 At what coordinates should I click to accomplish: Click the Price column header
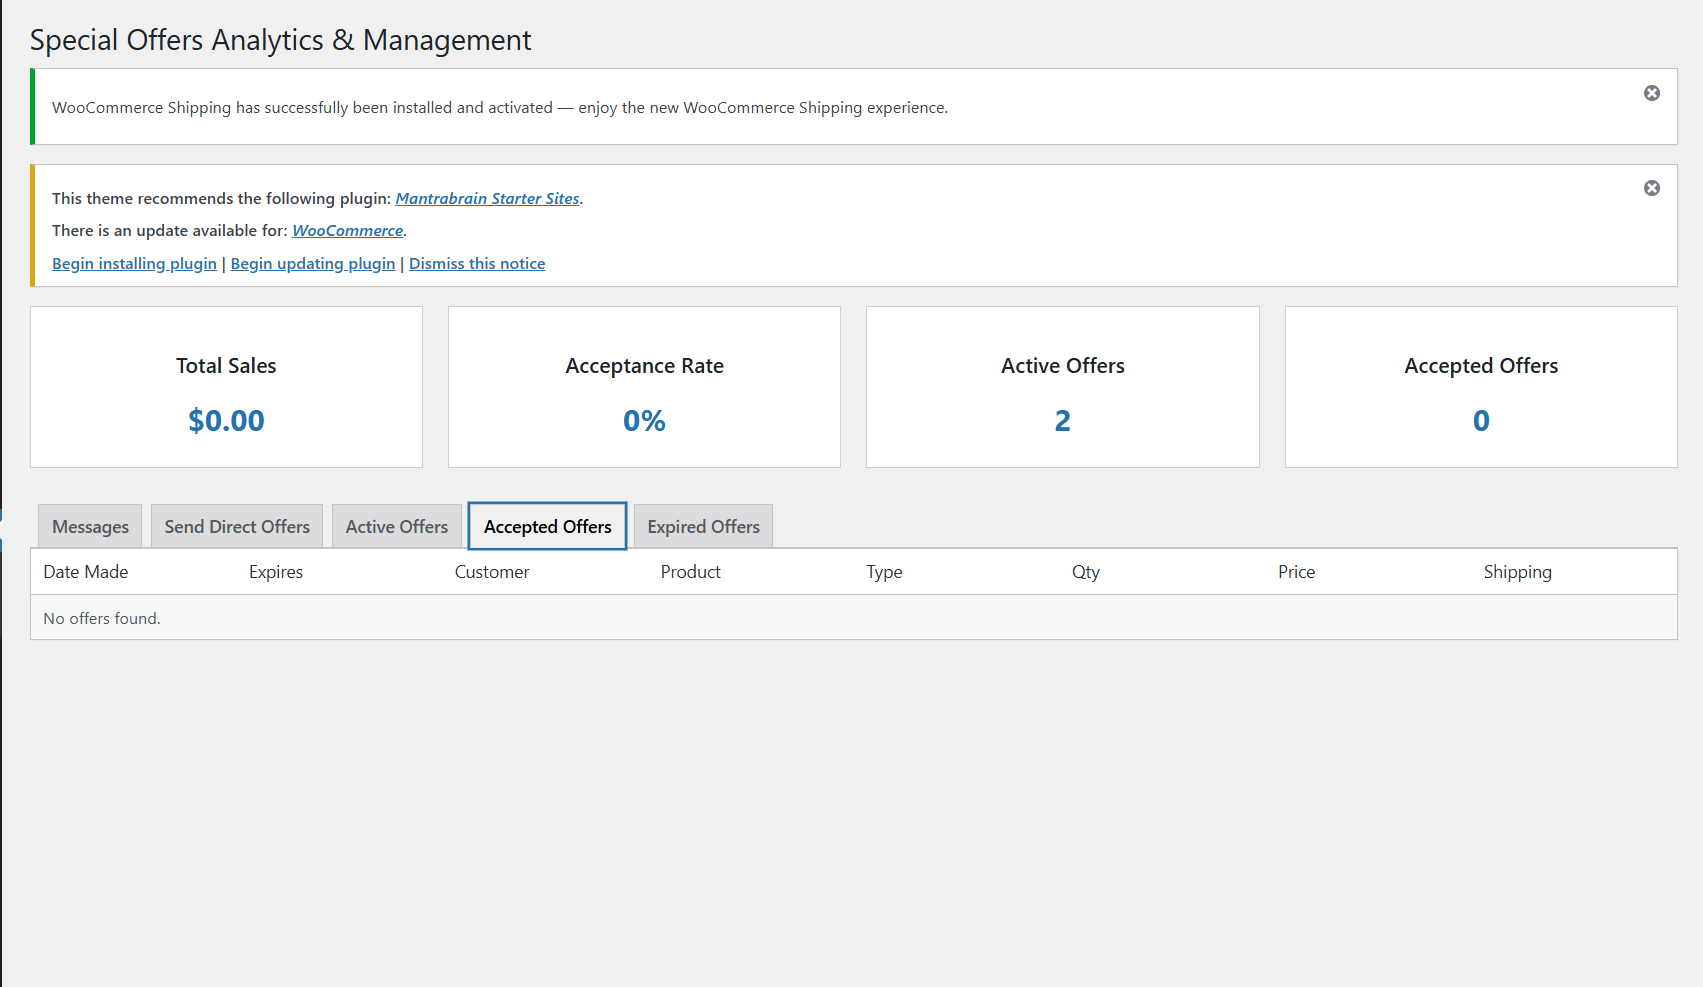[x=1296, y=572]
